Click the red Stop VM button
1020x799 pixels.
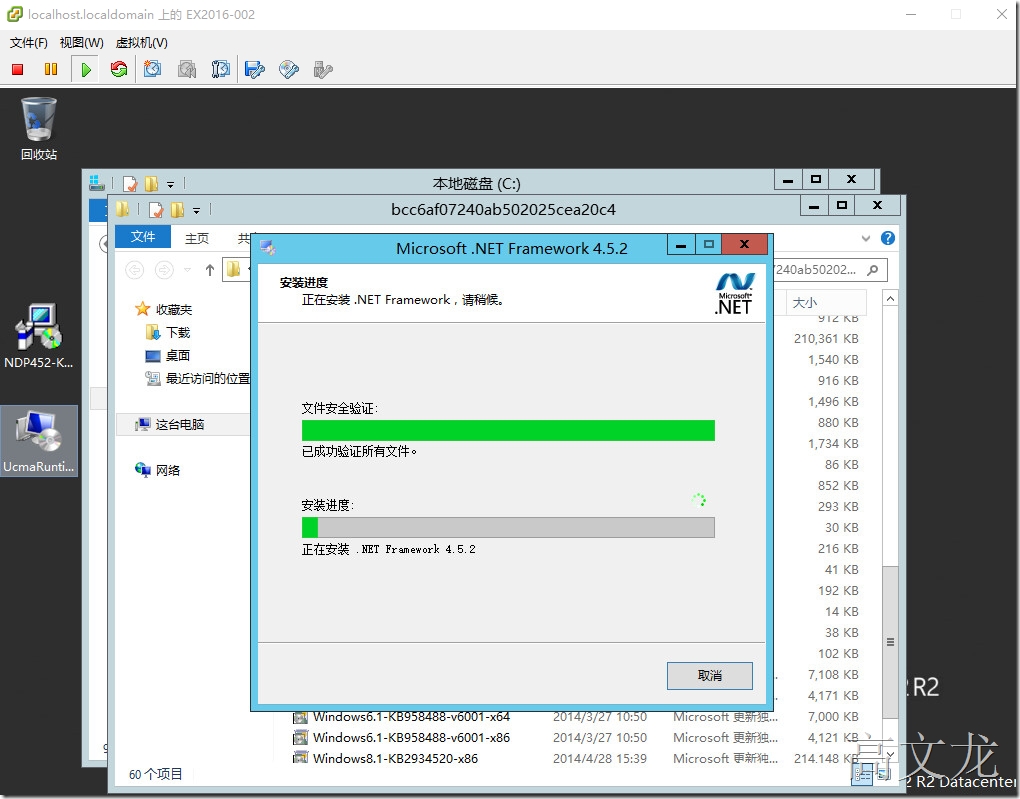point(18,70)
